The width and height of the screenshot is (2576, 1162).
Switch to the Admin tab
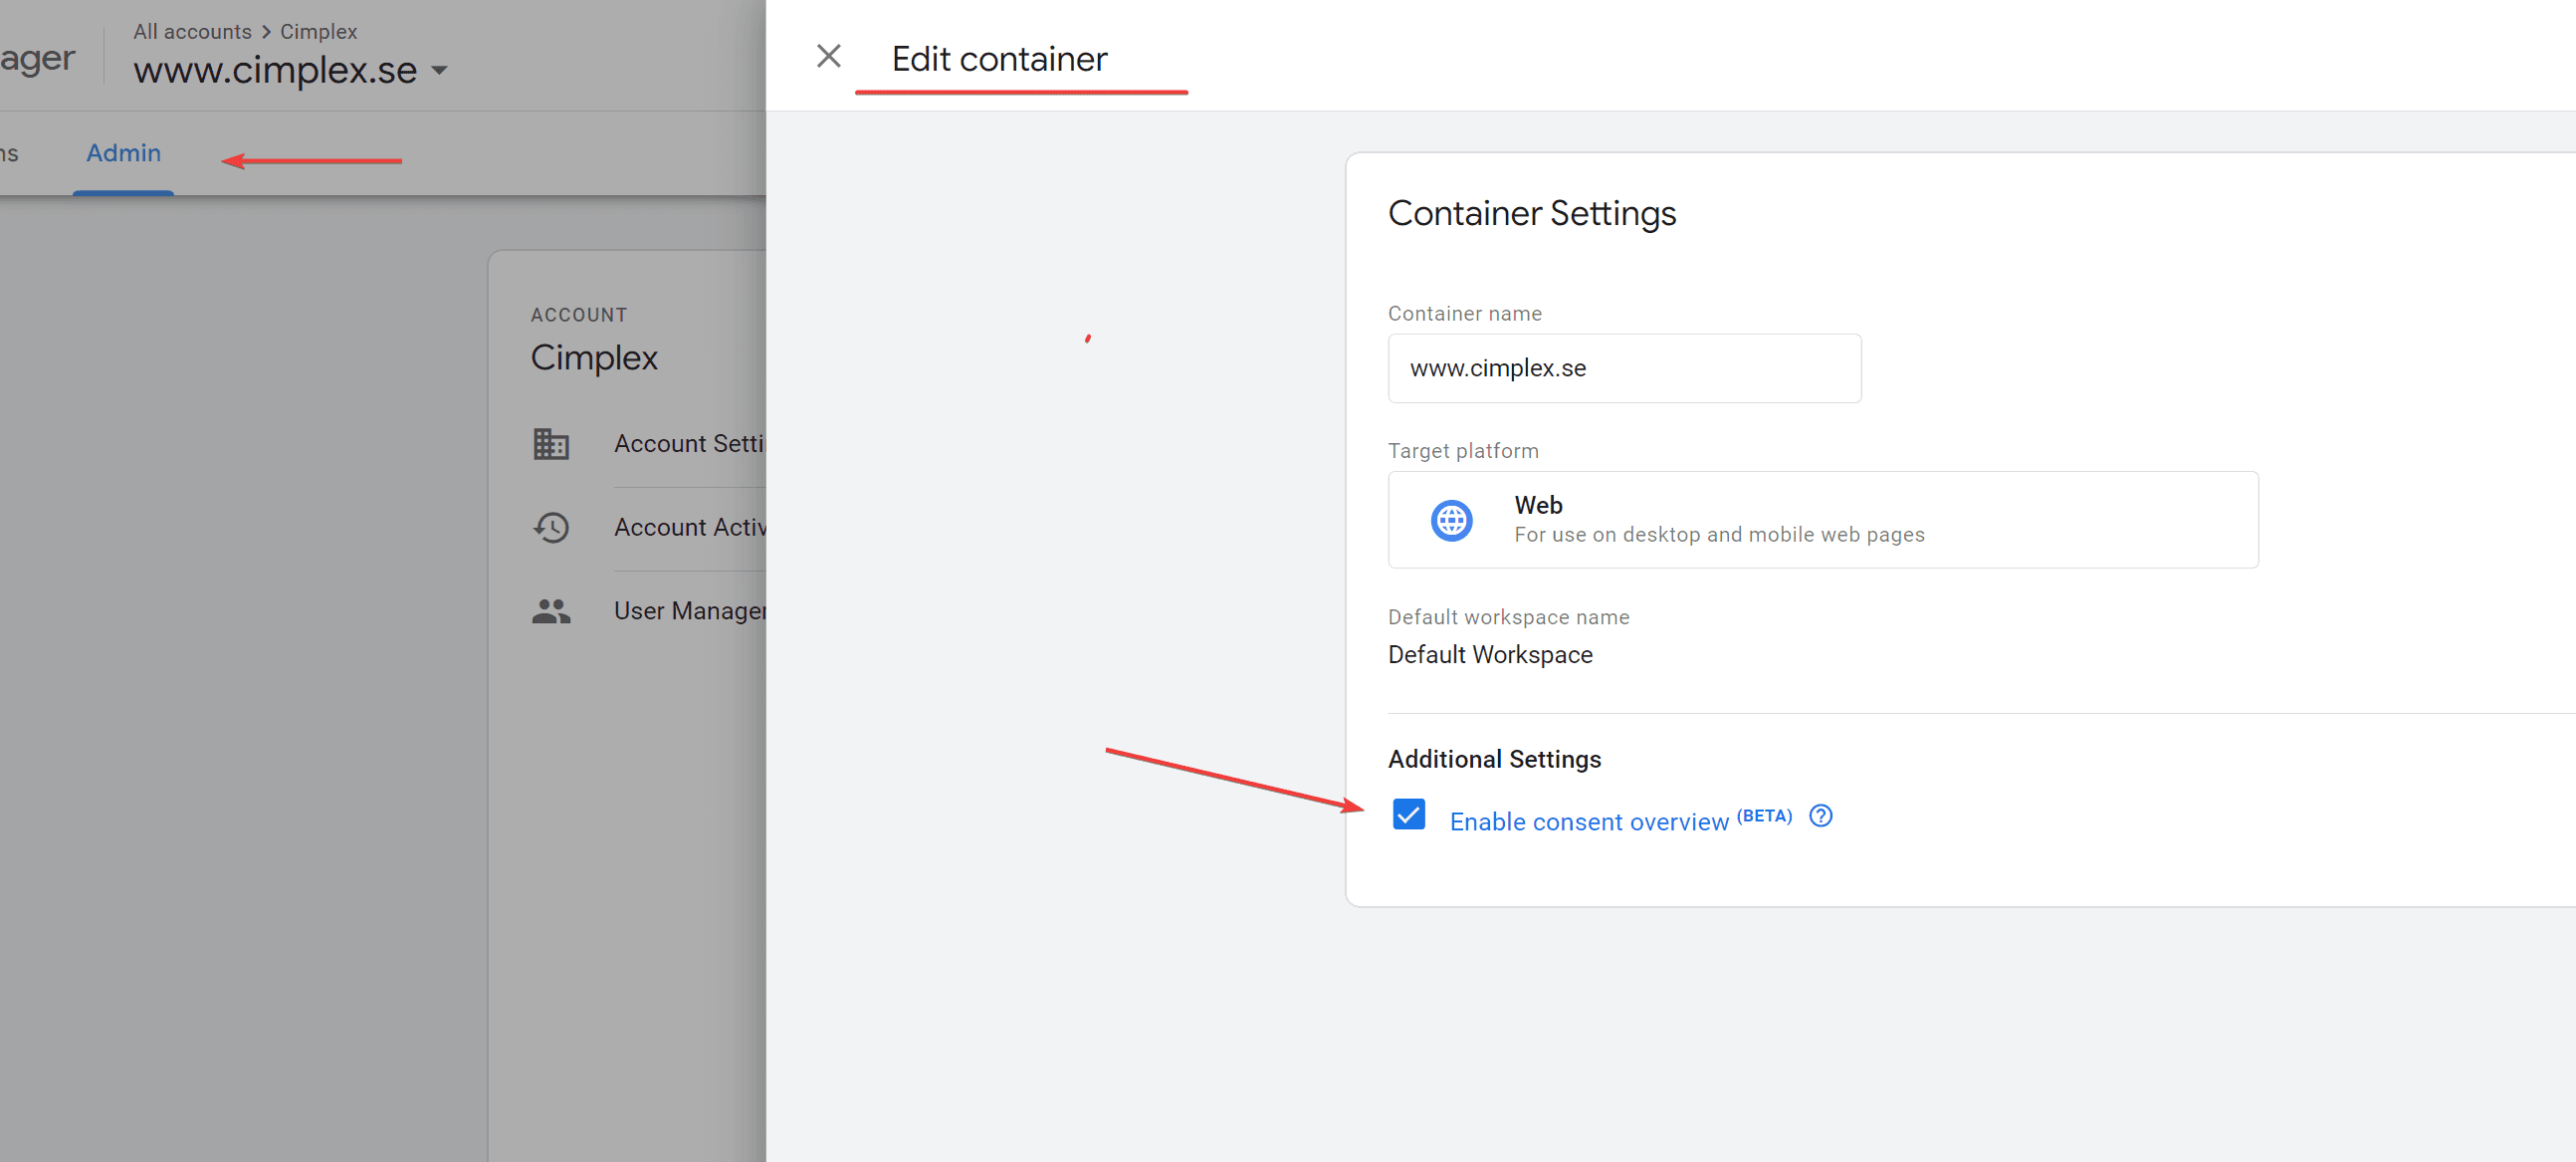(x=123, y=153)
